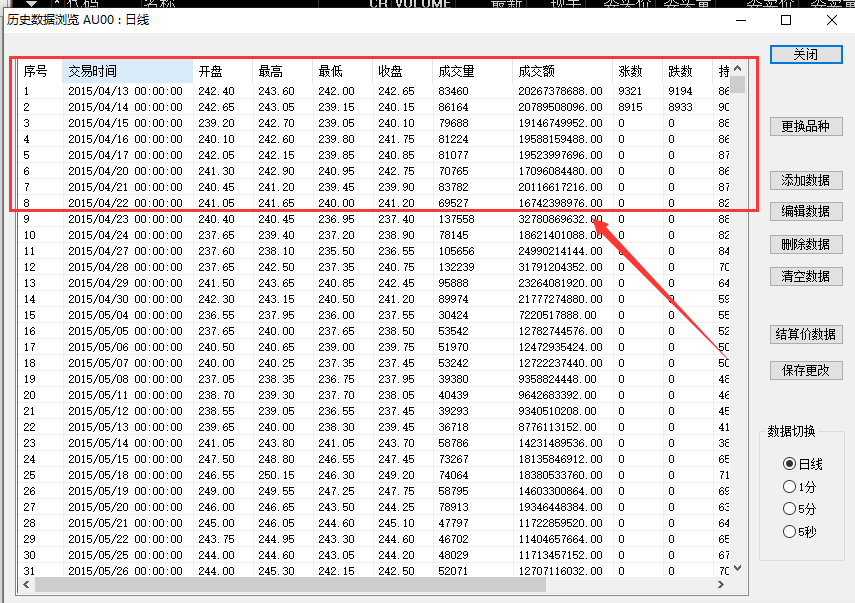Click the 最高 column header
Image resolution: width=855 pixels, height=603 pixels.
[282, 71]
